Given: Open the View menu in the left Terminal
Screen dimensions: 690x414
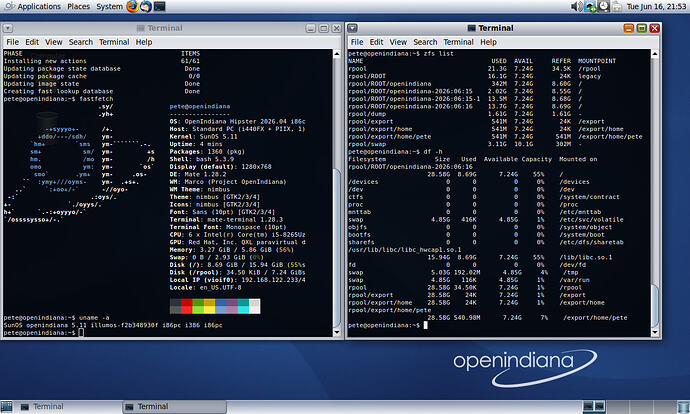Looking at the screenshot, I should pos(53,42).
